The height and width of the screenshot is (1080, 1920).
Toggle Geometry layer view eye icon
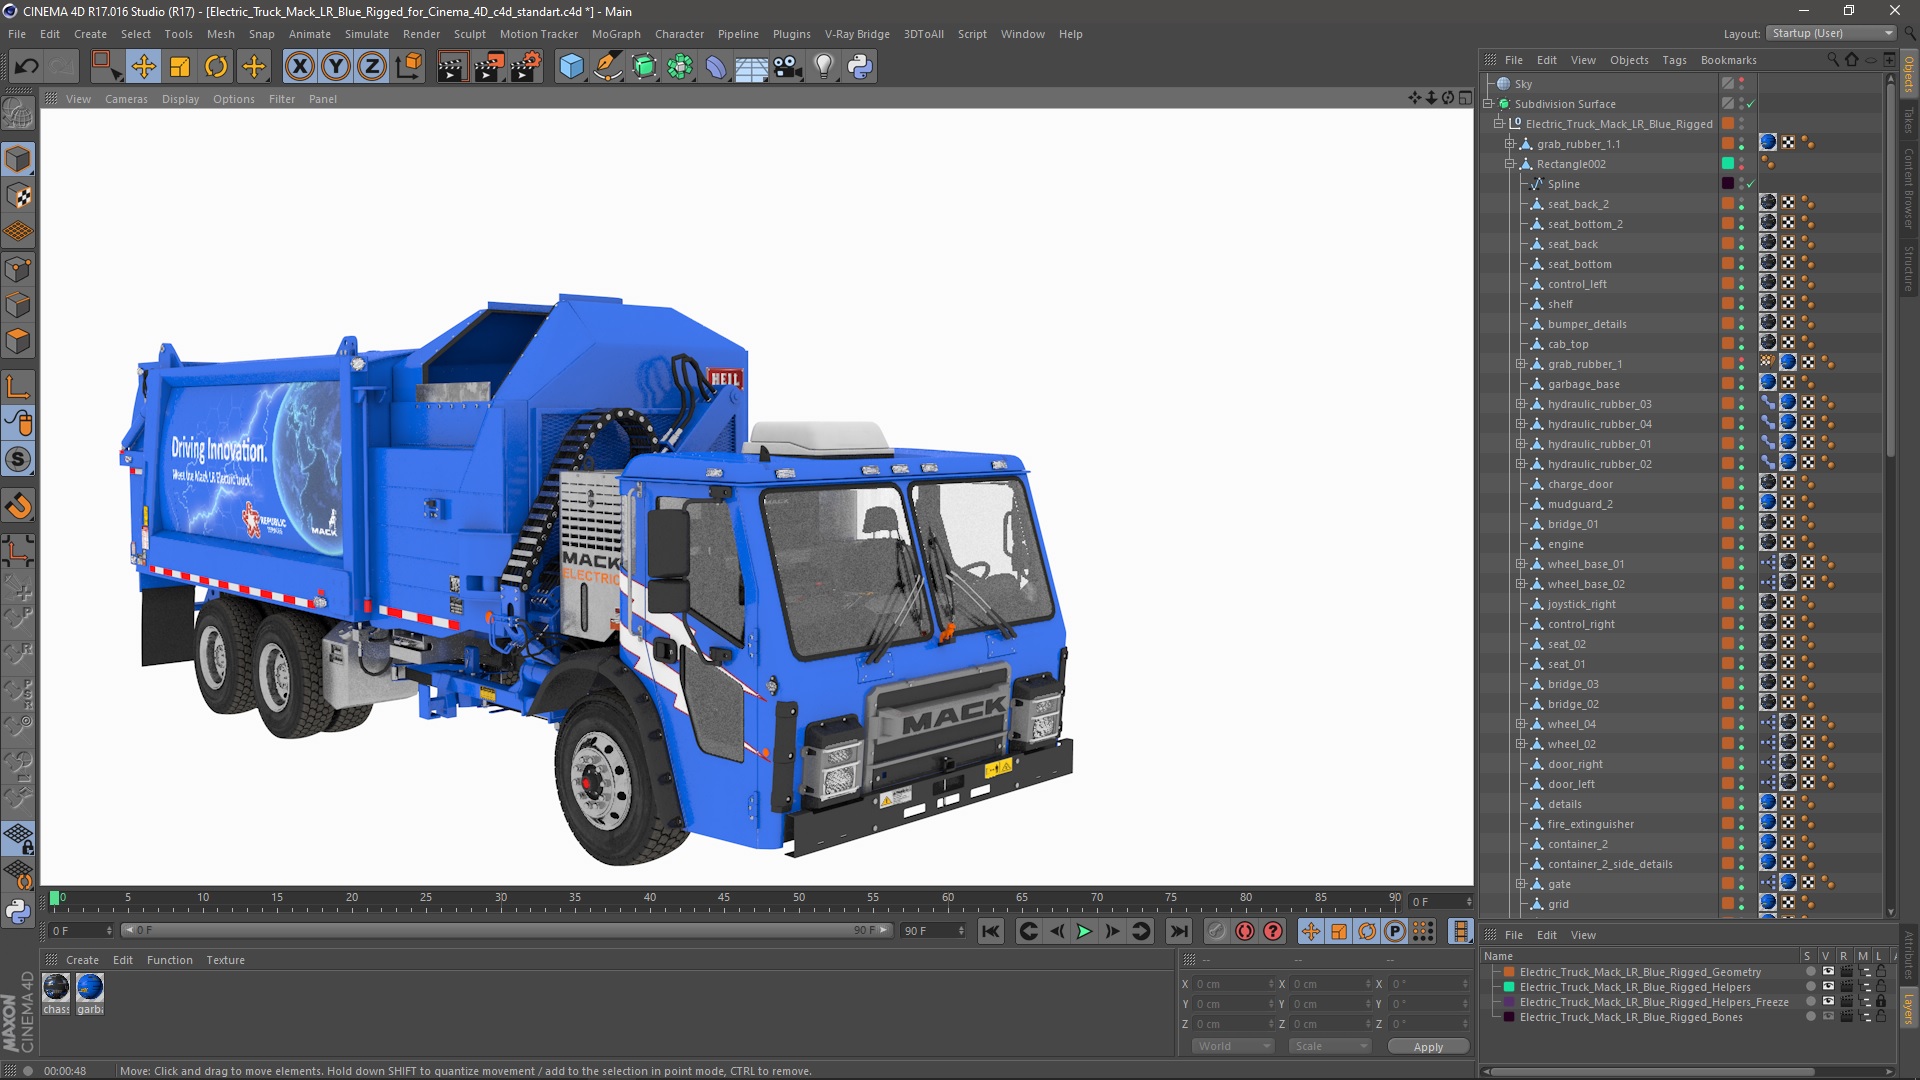tap(1828, 972)
